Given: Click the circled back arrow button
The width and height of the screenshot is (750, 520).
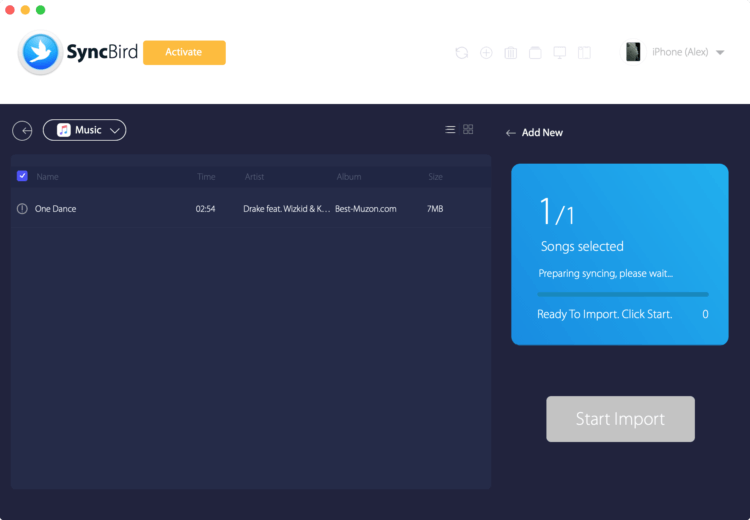Looking at the screenshot, I should (x=22, y=131).
